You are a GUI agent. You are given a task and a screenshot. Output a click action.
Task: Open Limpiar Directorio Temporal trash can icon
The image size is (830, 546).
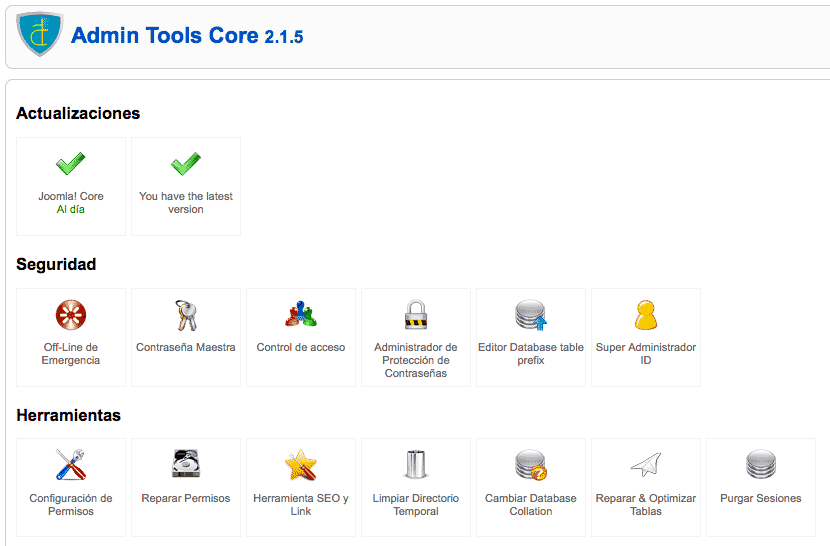pyautogui.click(x=416, y=464)
